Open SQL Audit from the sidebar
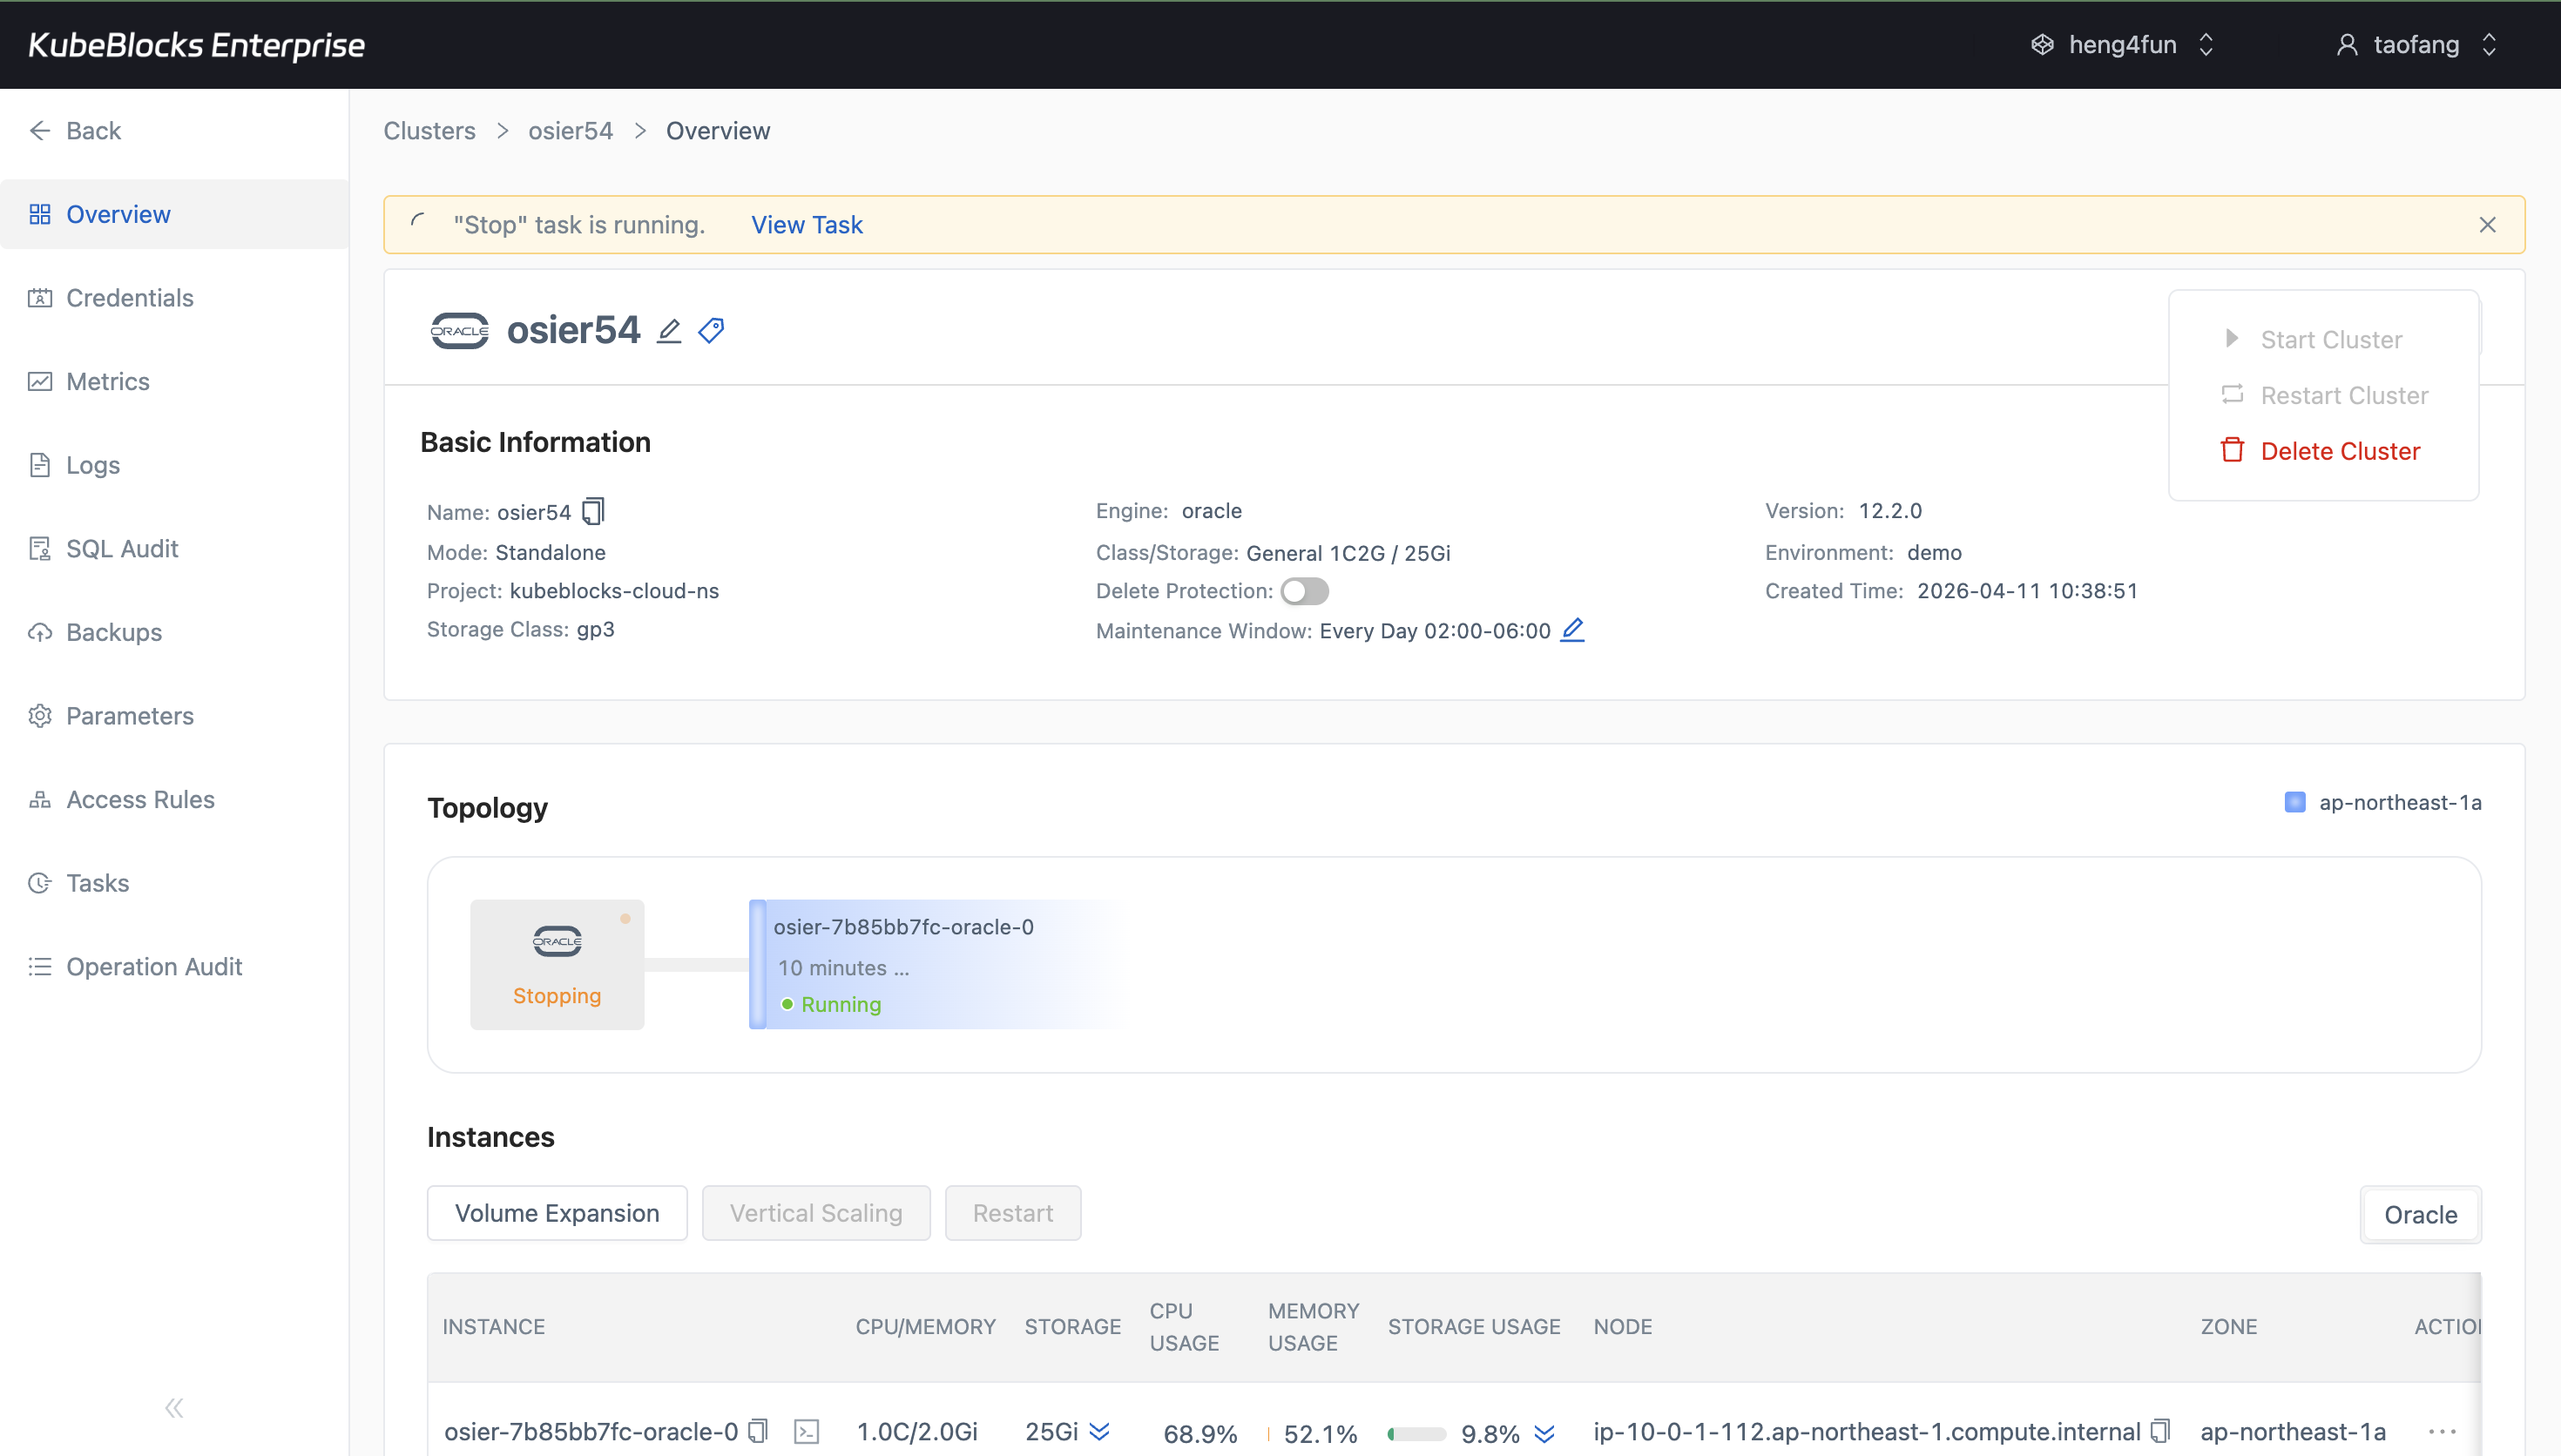Viewport: 2561px width, 1456px height. (121, 548)
